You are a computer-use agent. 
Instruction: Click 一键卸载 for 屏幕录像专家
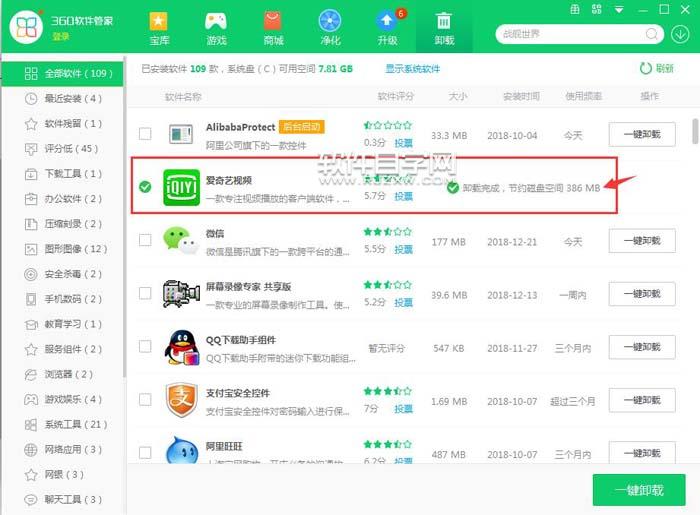pos(642,294)
